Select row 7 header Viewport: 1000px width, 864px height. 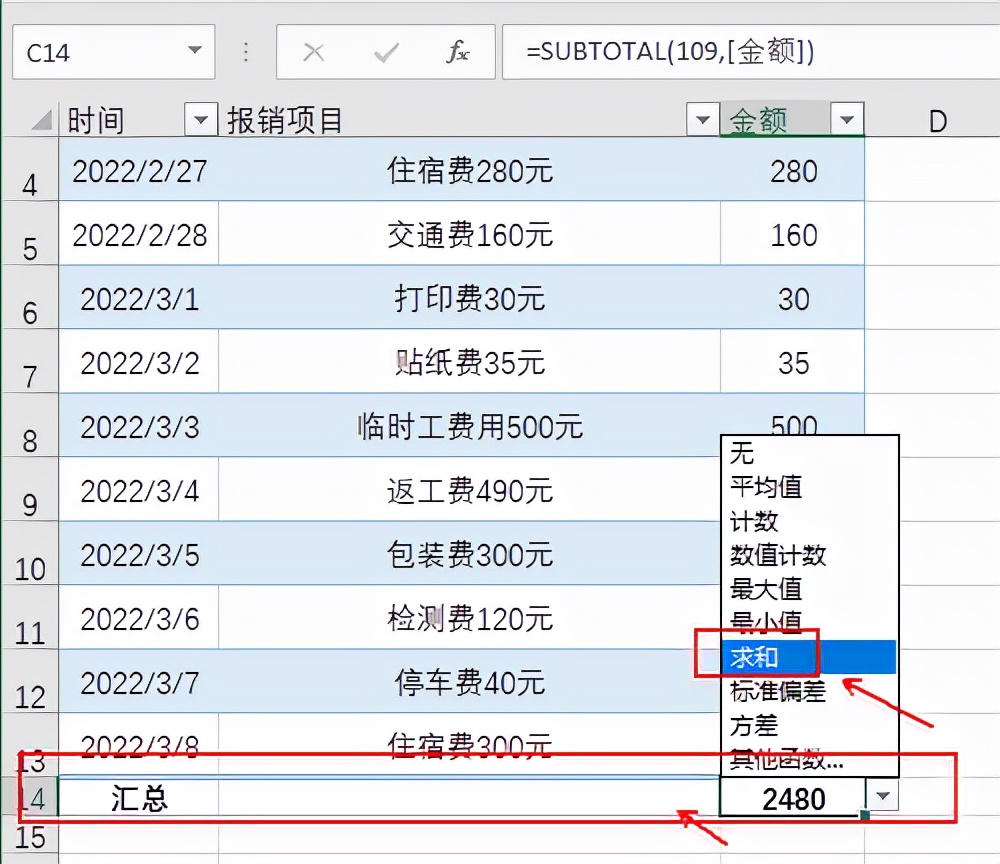click(x=29, y=362)
